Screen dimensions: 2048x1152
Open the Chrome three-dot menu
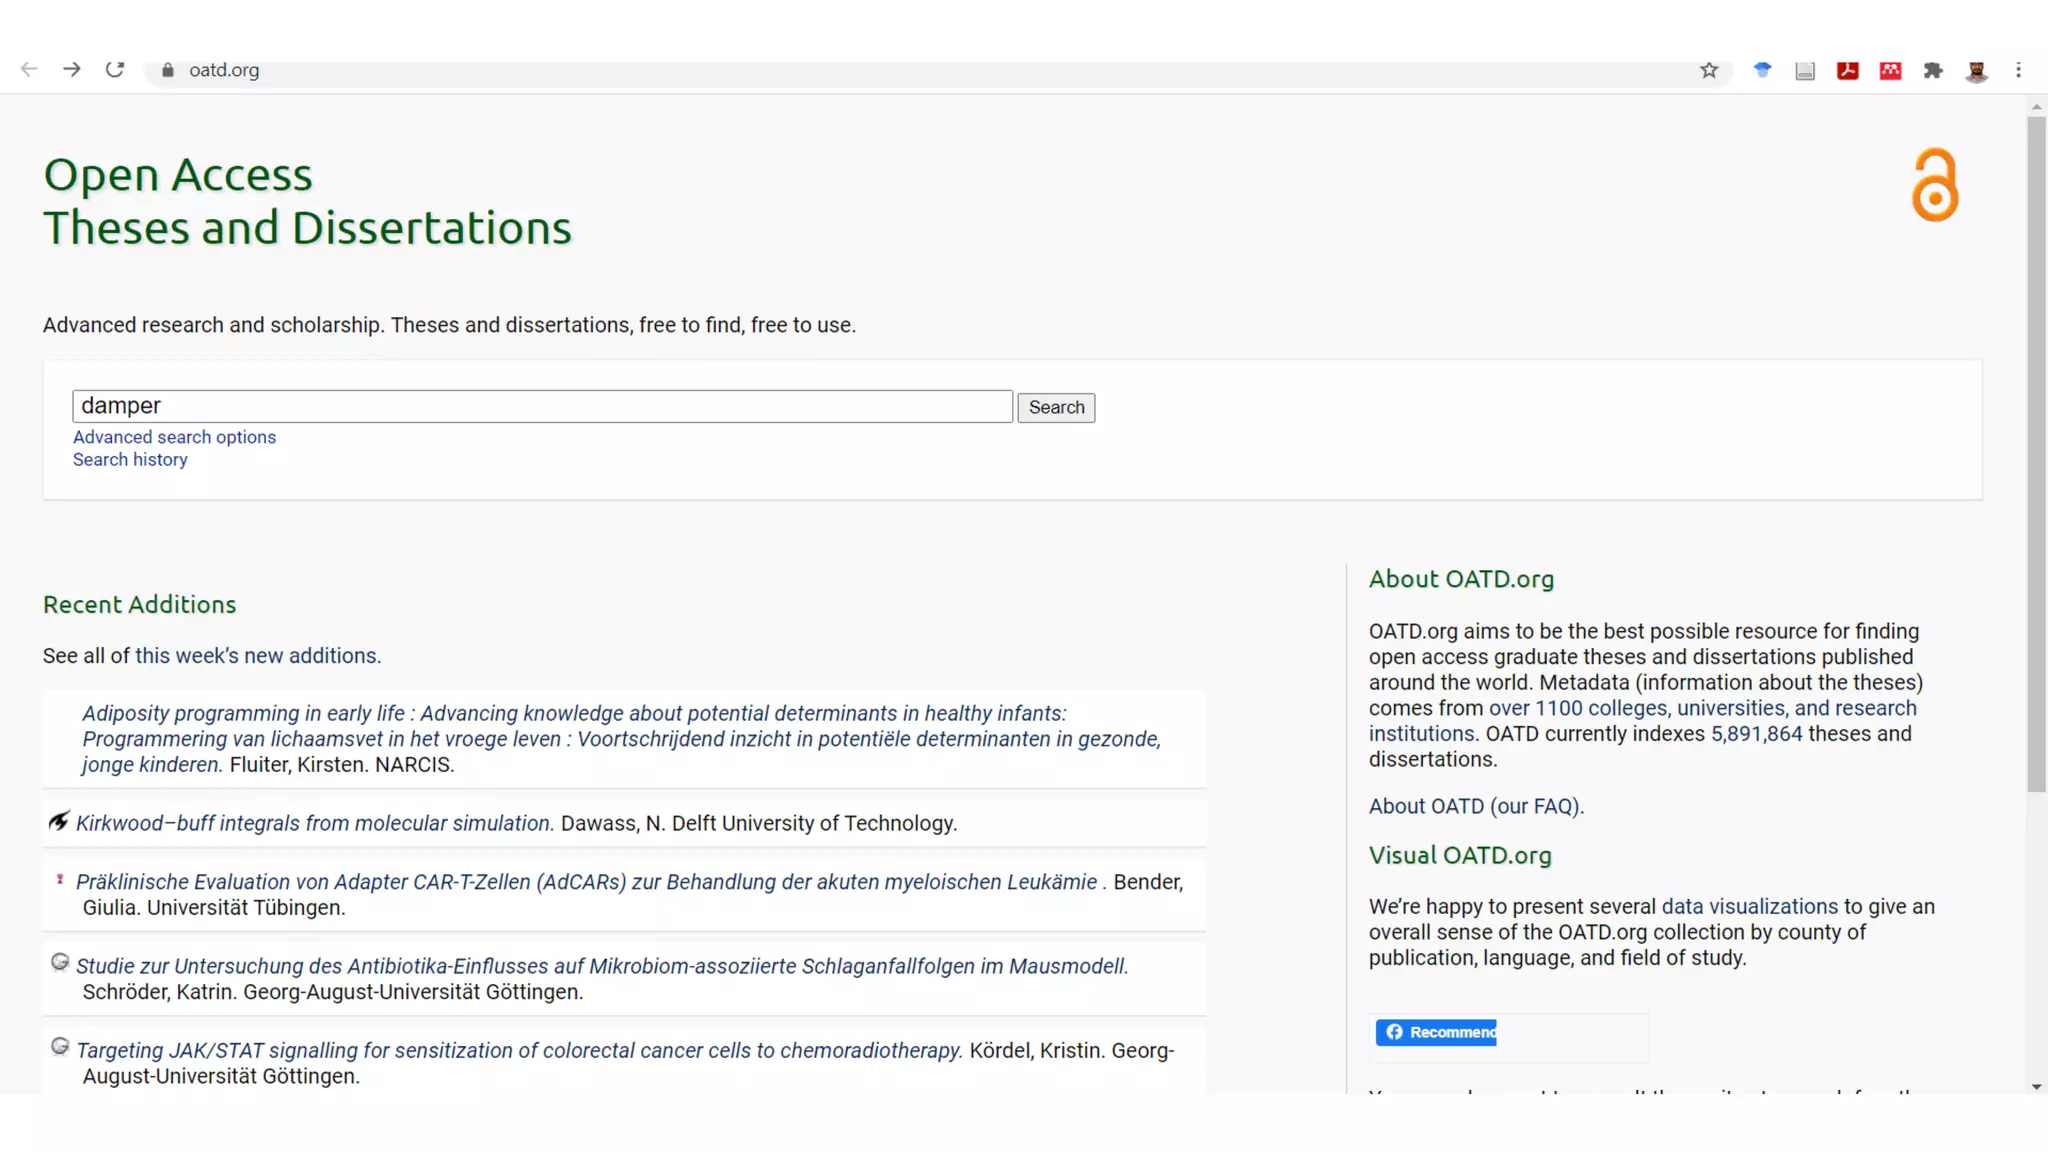click(x=2018, y=70)
